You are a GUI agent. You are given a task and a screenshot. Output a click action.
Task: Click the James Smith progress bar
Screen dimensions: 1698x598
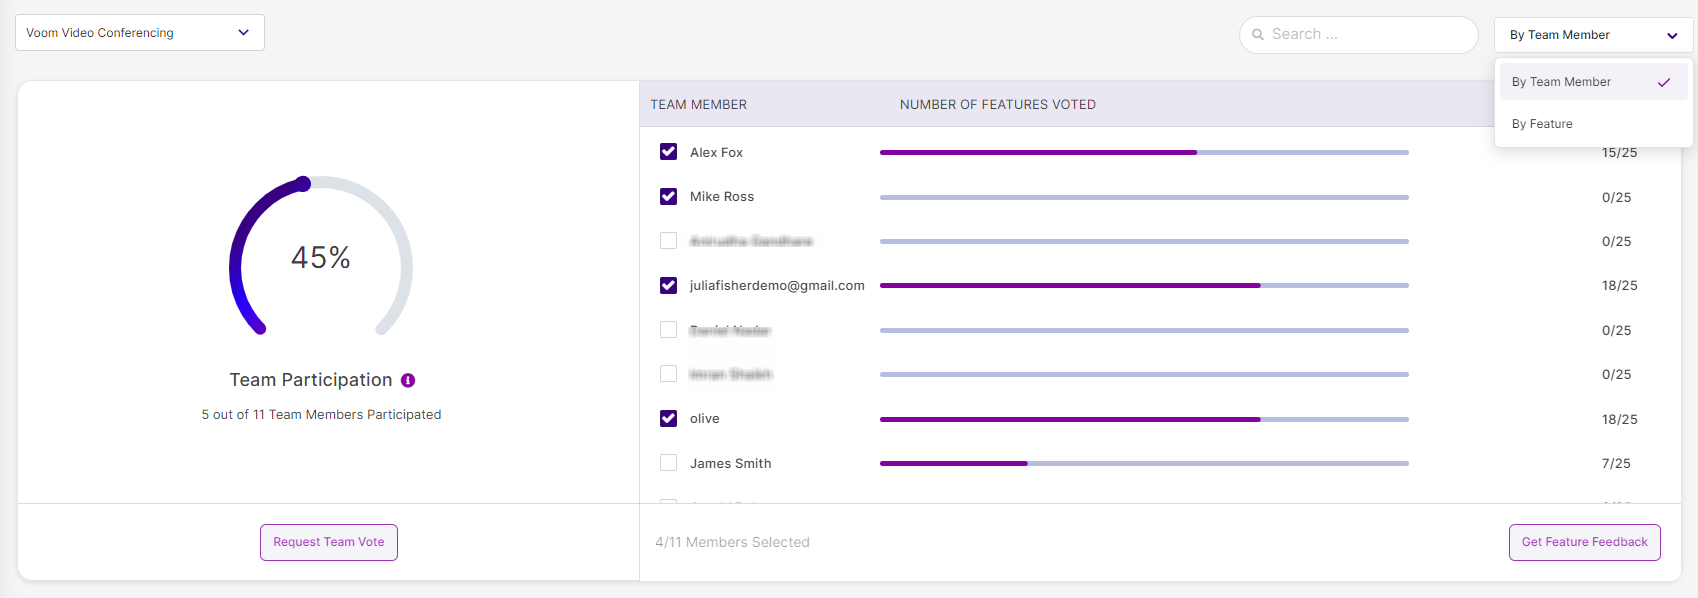(1143, 464)
